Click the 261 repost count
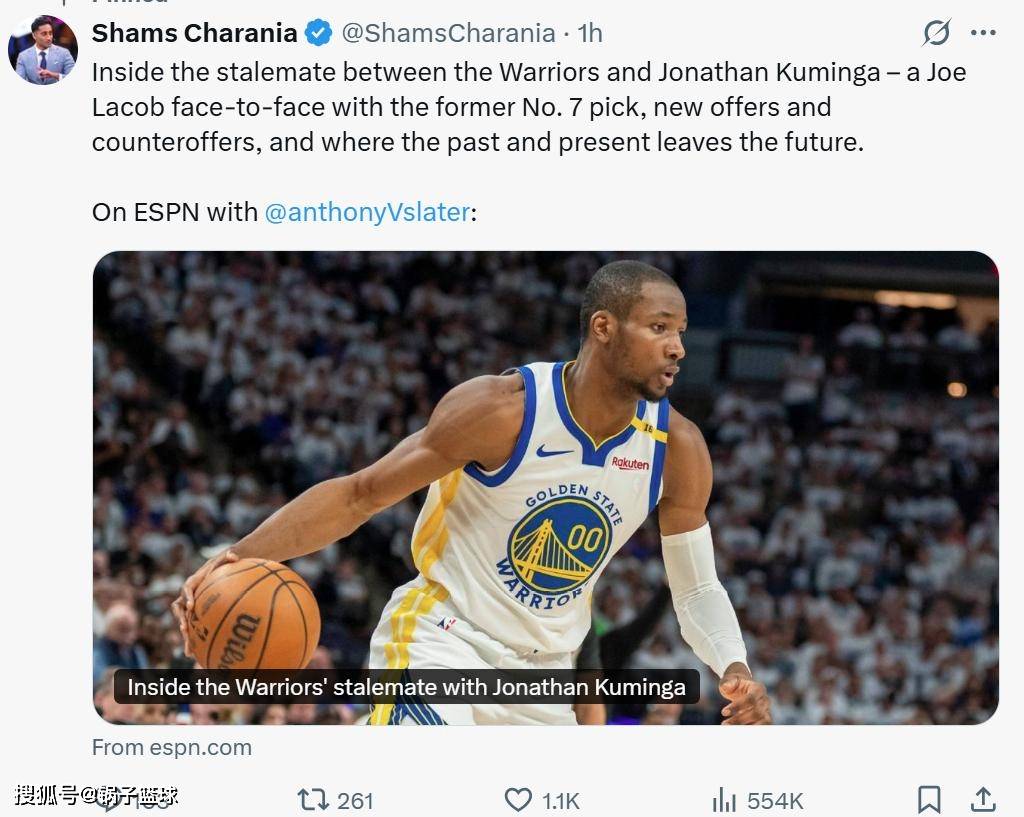The width and height of the screenshot is (1024, 817). [x=355, y=800]
